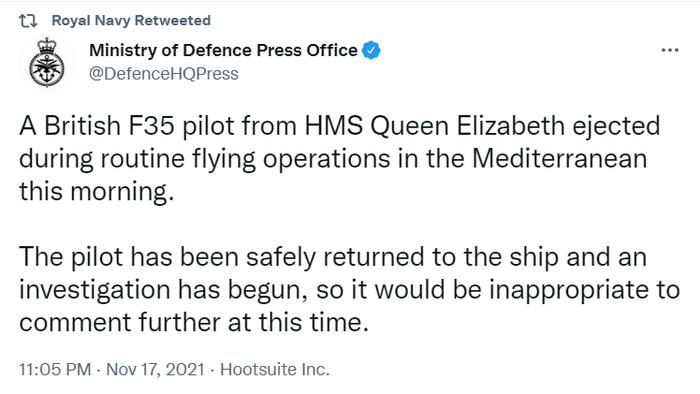Click the Nov 17, 2021 date
The image size is (700, 394).
tap(155, 369)
